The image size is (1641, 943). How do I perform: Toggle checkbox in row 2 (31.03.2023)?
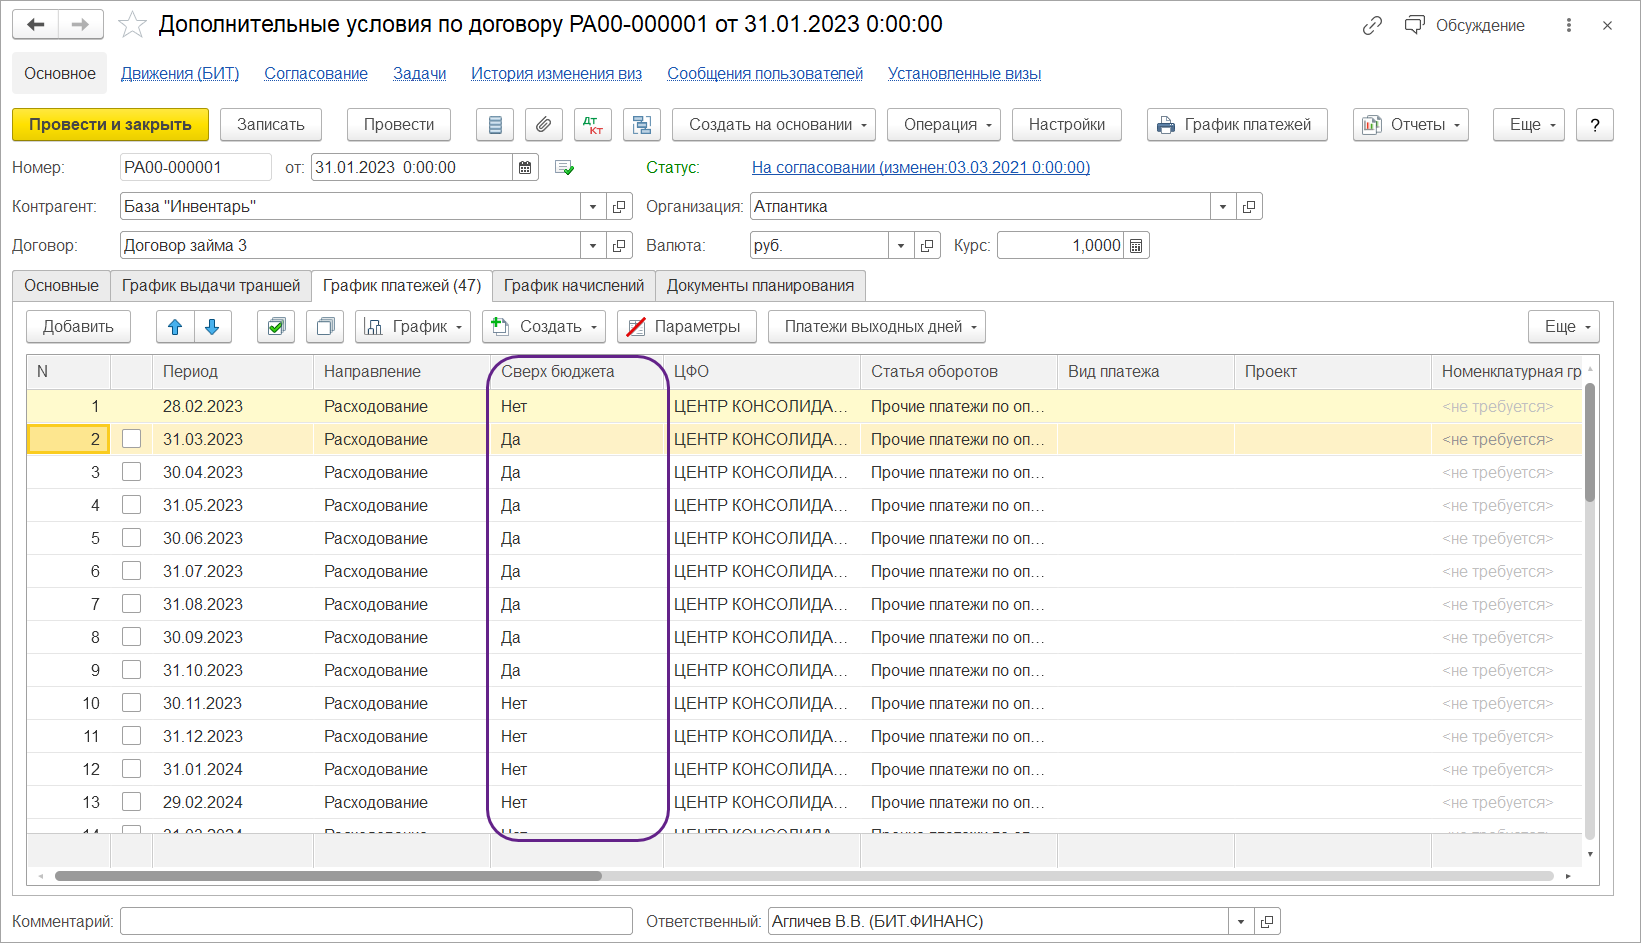coord(131,439)
